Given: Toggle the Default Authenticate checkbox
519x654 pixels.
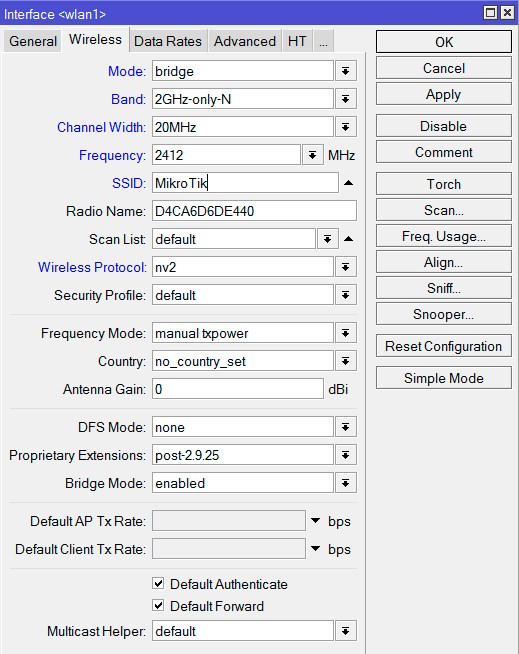Looking at the screenshot, I should pos(158,583).
